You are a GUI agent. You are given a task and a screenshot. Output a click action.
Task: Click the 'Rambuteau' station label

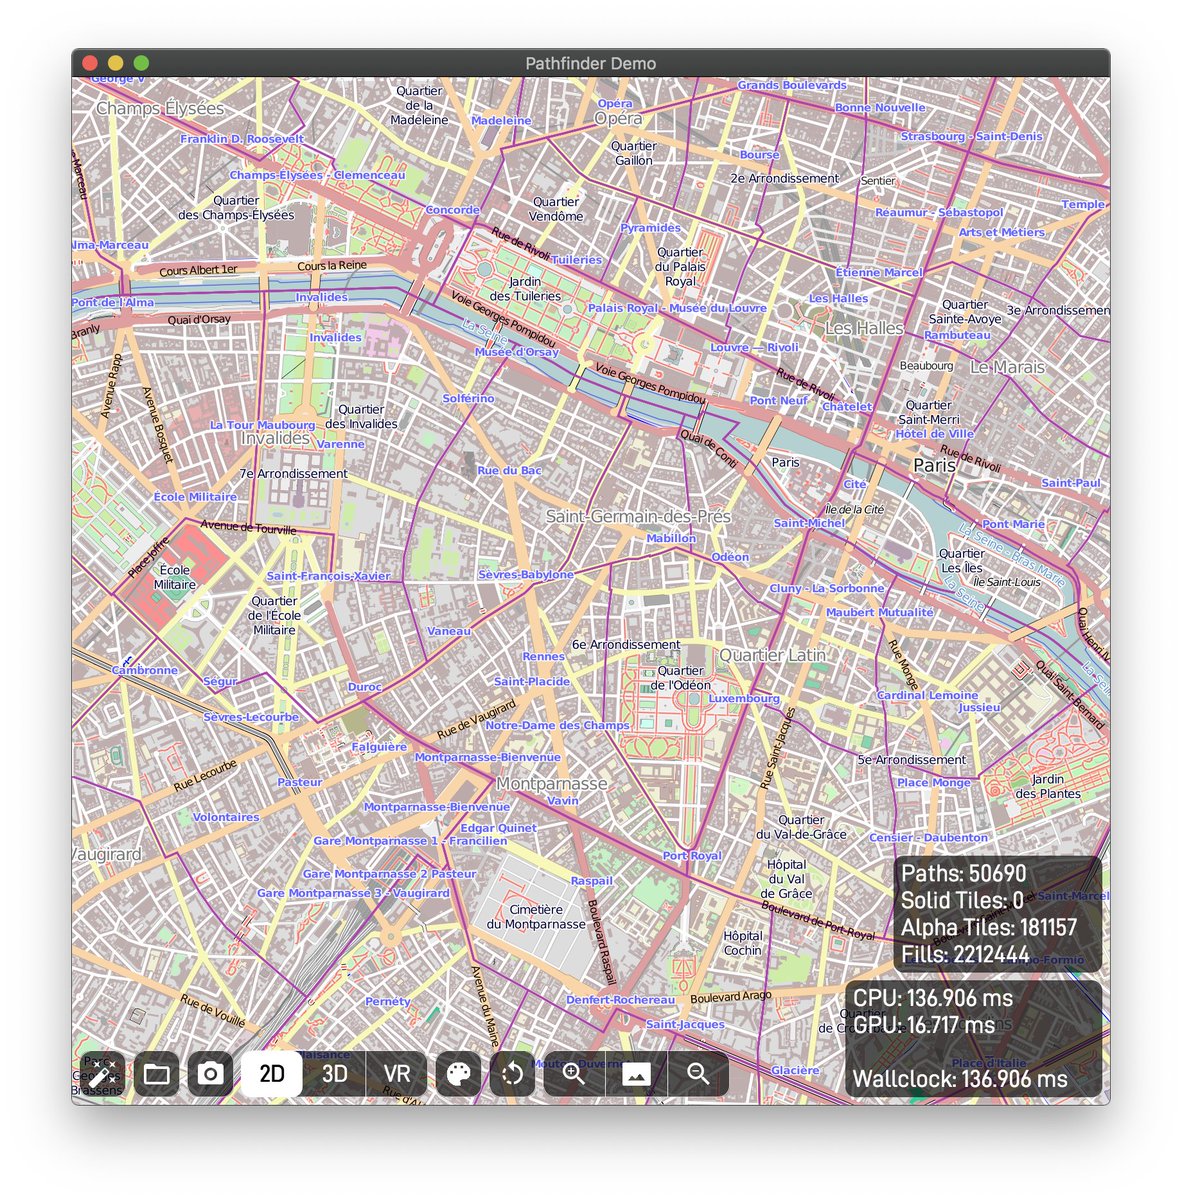click(x=957, y=335)
